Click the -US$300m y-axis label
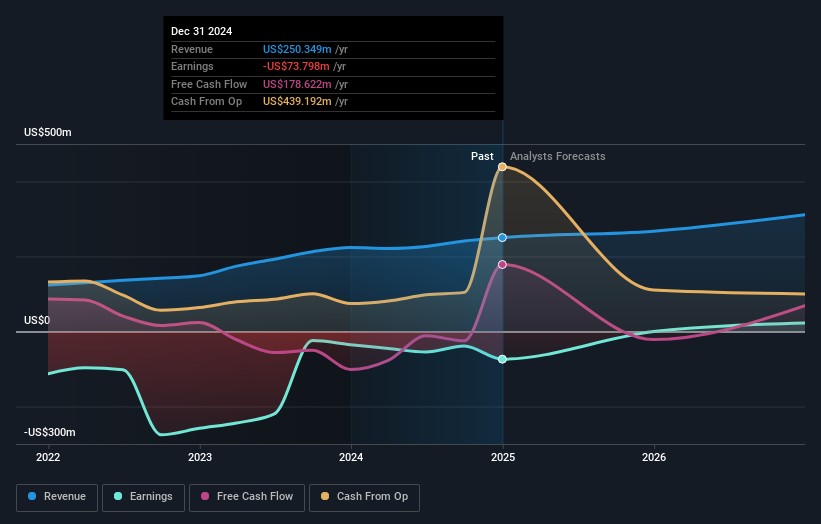The height and width of the screenshot is (524, 821). tap(50, 432)
